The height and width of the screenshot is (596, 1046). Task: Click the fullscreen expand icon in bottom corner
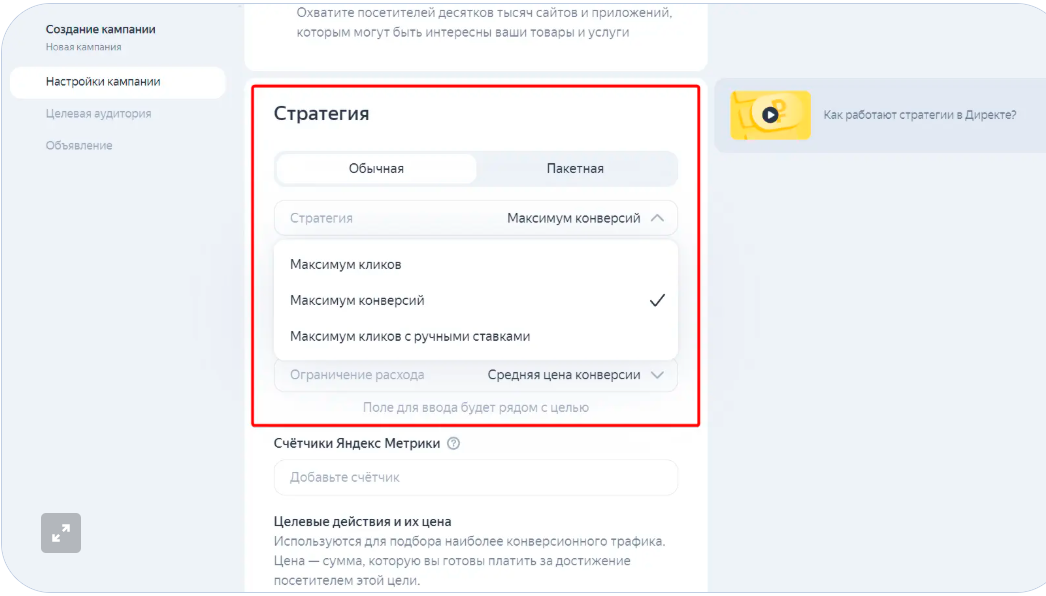tap(60, 533)
